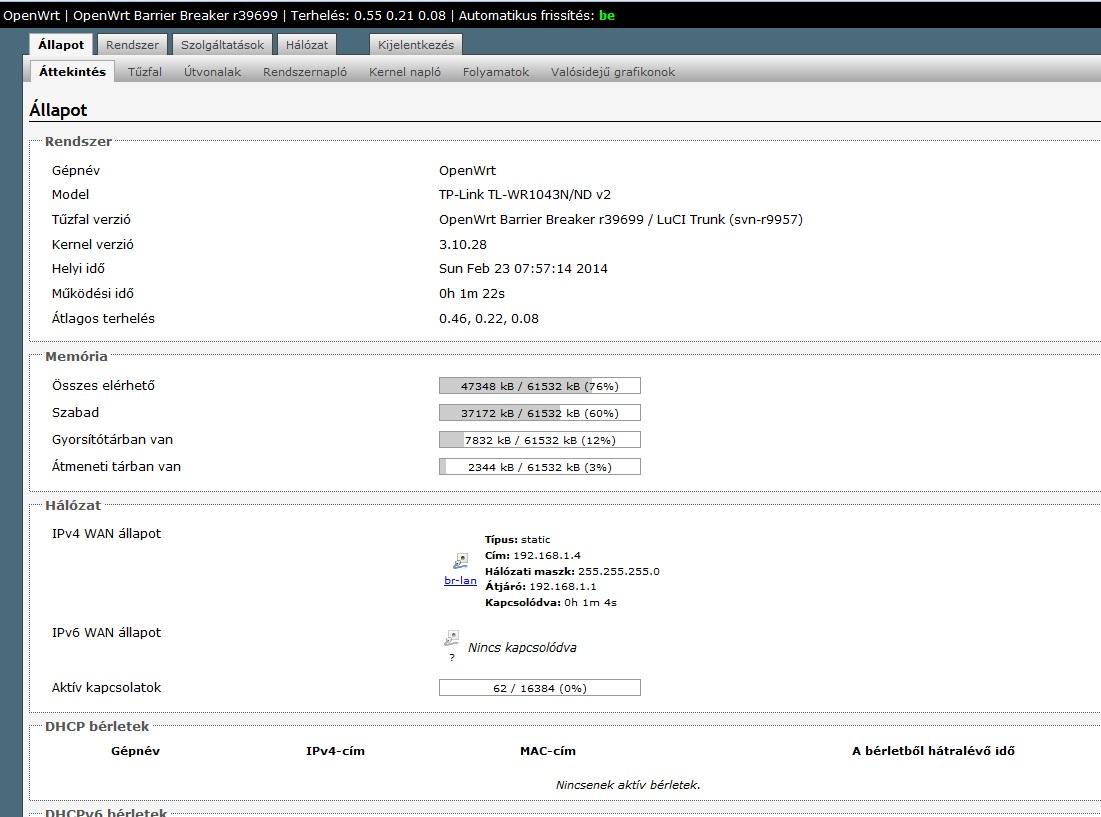Click the IPv4 WAN állapot label
This screenshot has width=1101, height=817.
(x=106, y=533)
